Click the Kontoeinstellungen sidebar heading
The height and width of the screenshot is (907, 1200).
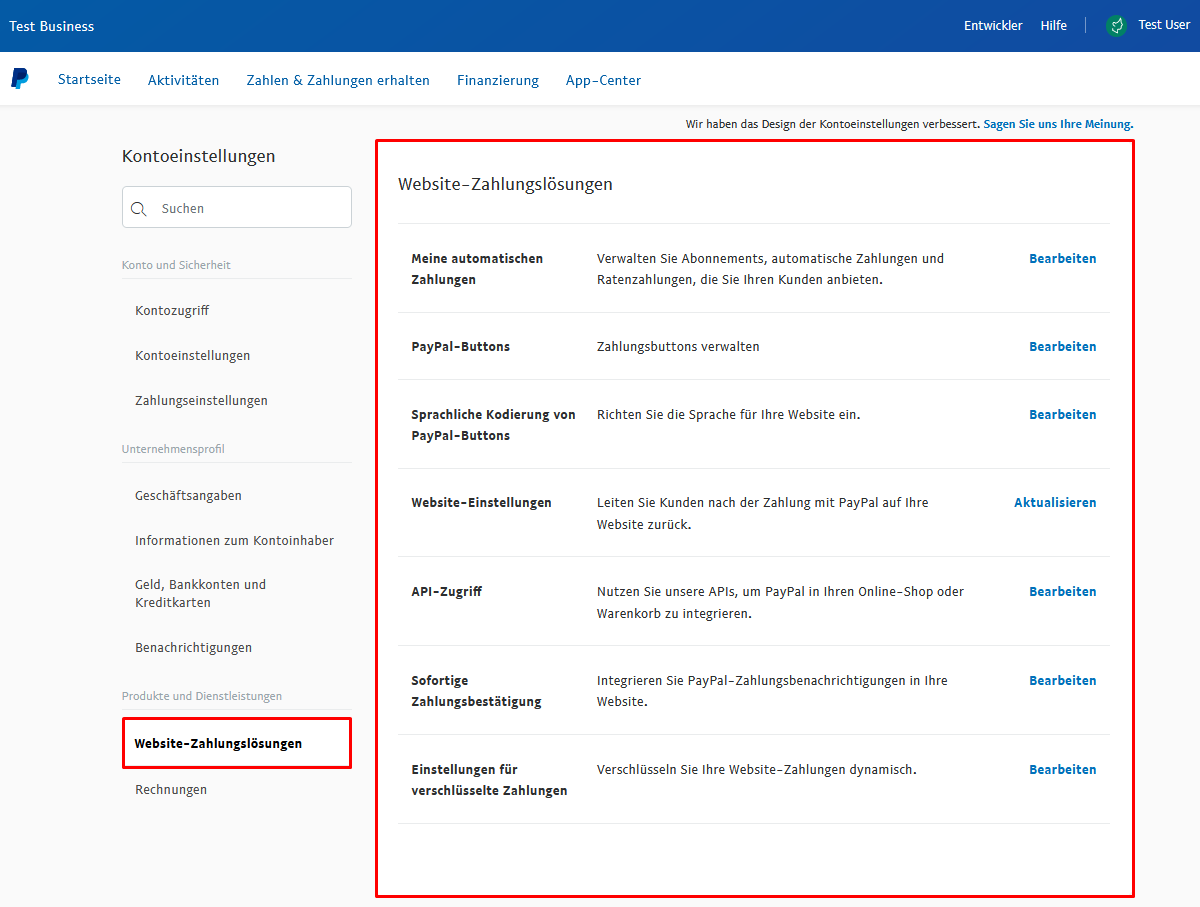click(198, 156)
